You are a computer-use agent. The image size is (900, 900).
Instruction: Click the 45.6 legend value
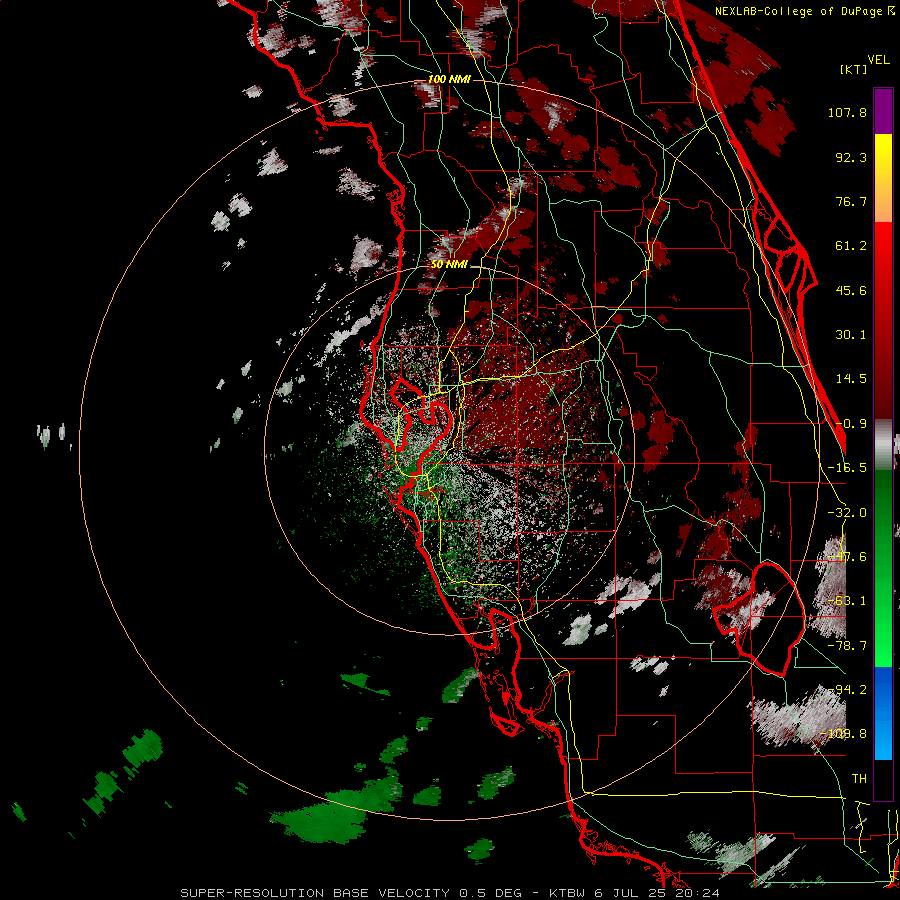click(x=851, y=290)
